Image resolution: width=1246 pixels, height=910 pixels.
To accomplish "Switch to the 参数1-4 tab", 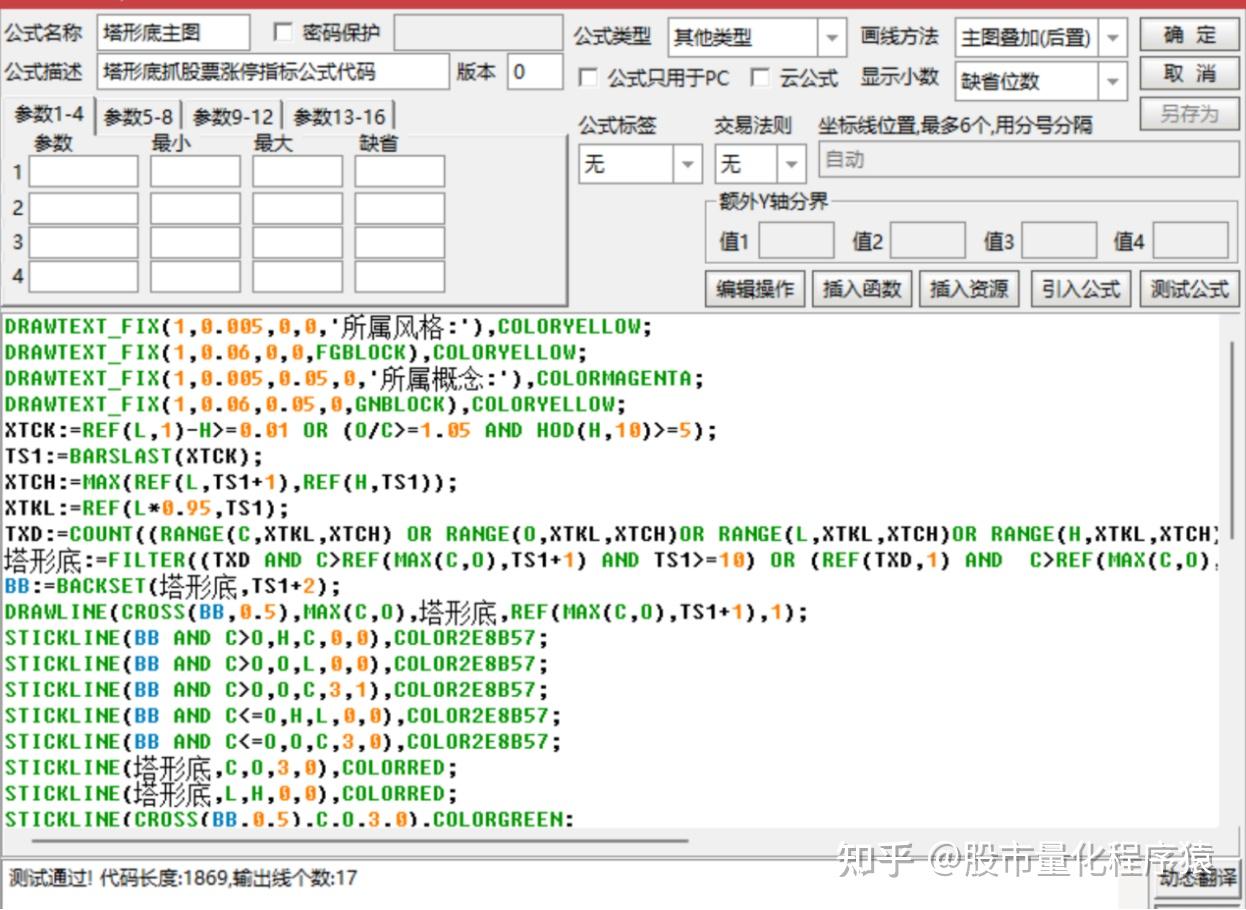I will pos(49,115).
